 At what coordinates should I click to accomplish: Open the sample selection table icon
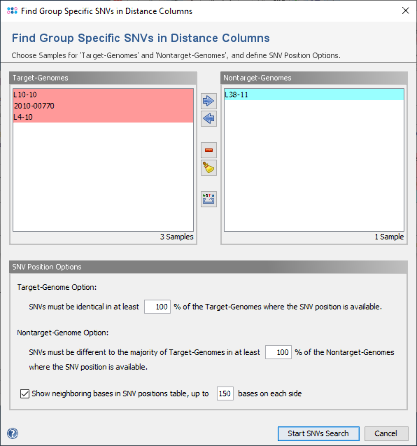(209, 199)
